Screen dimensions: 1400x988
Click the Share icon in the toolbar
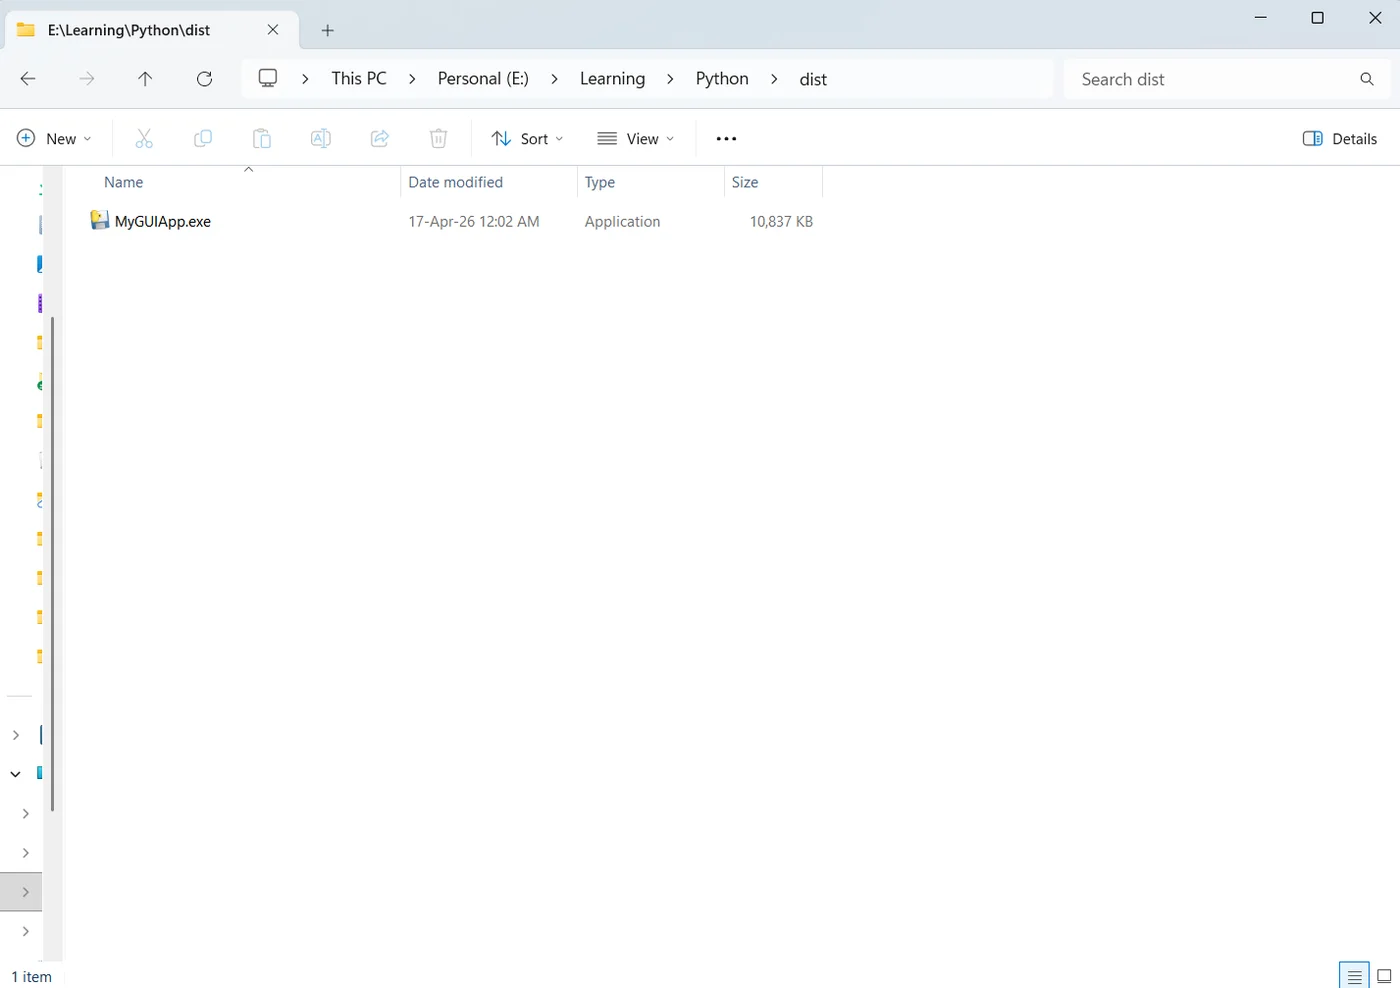click(x=380, y=139)
